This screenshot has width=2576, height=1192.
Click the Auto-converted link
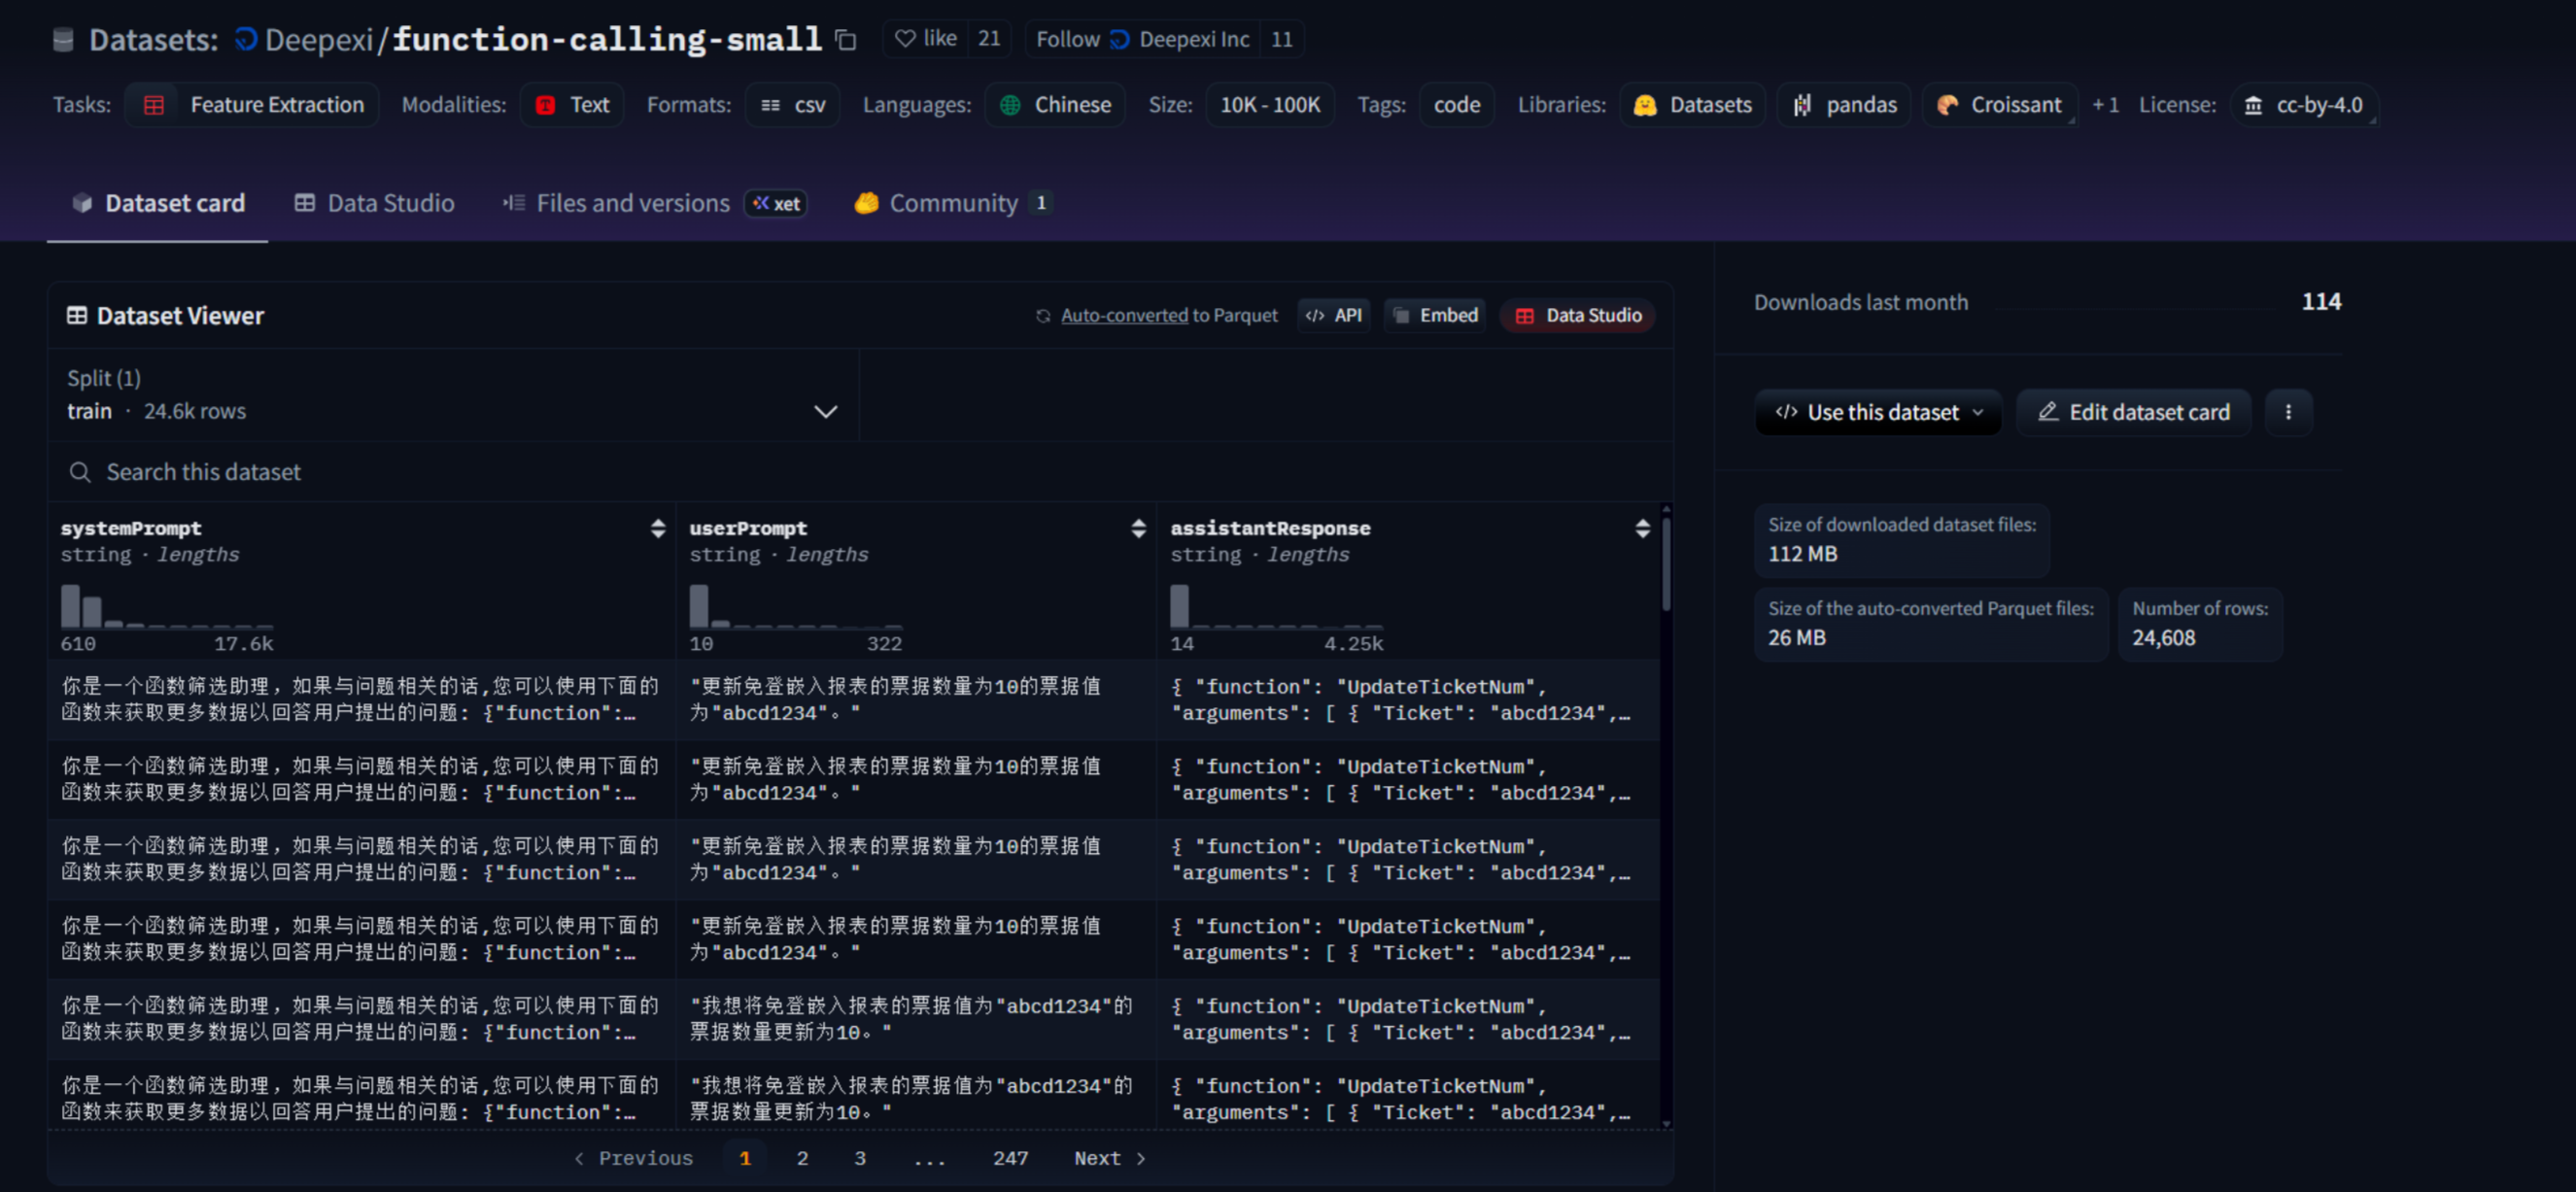coord(1123,315)
